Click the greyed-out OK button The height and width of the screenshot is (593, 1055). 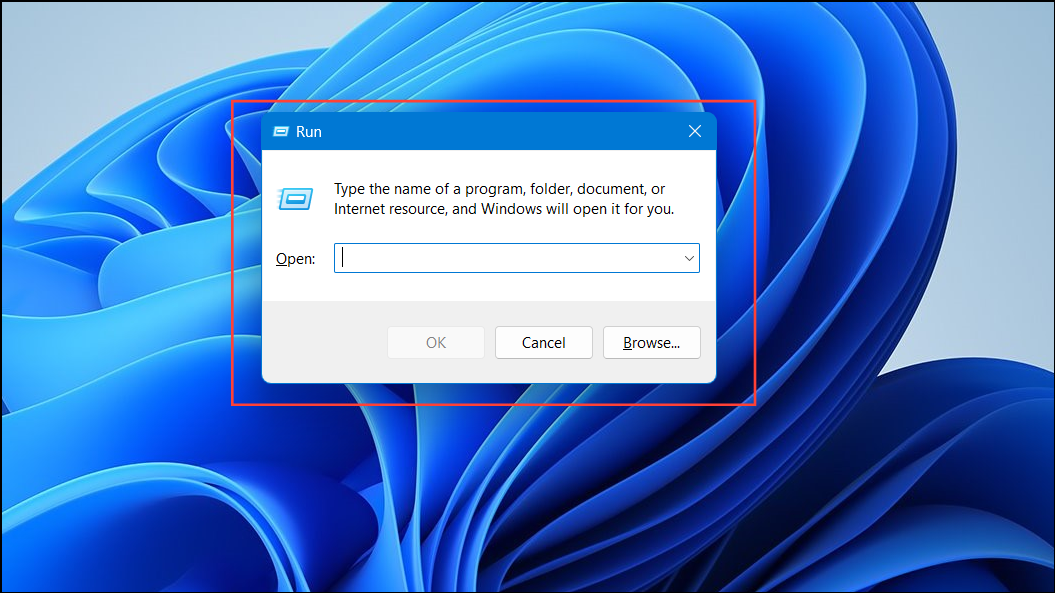click(x=436, y=343)
